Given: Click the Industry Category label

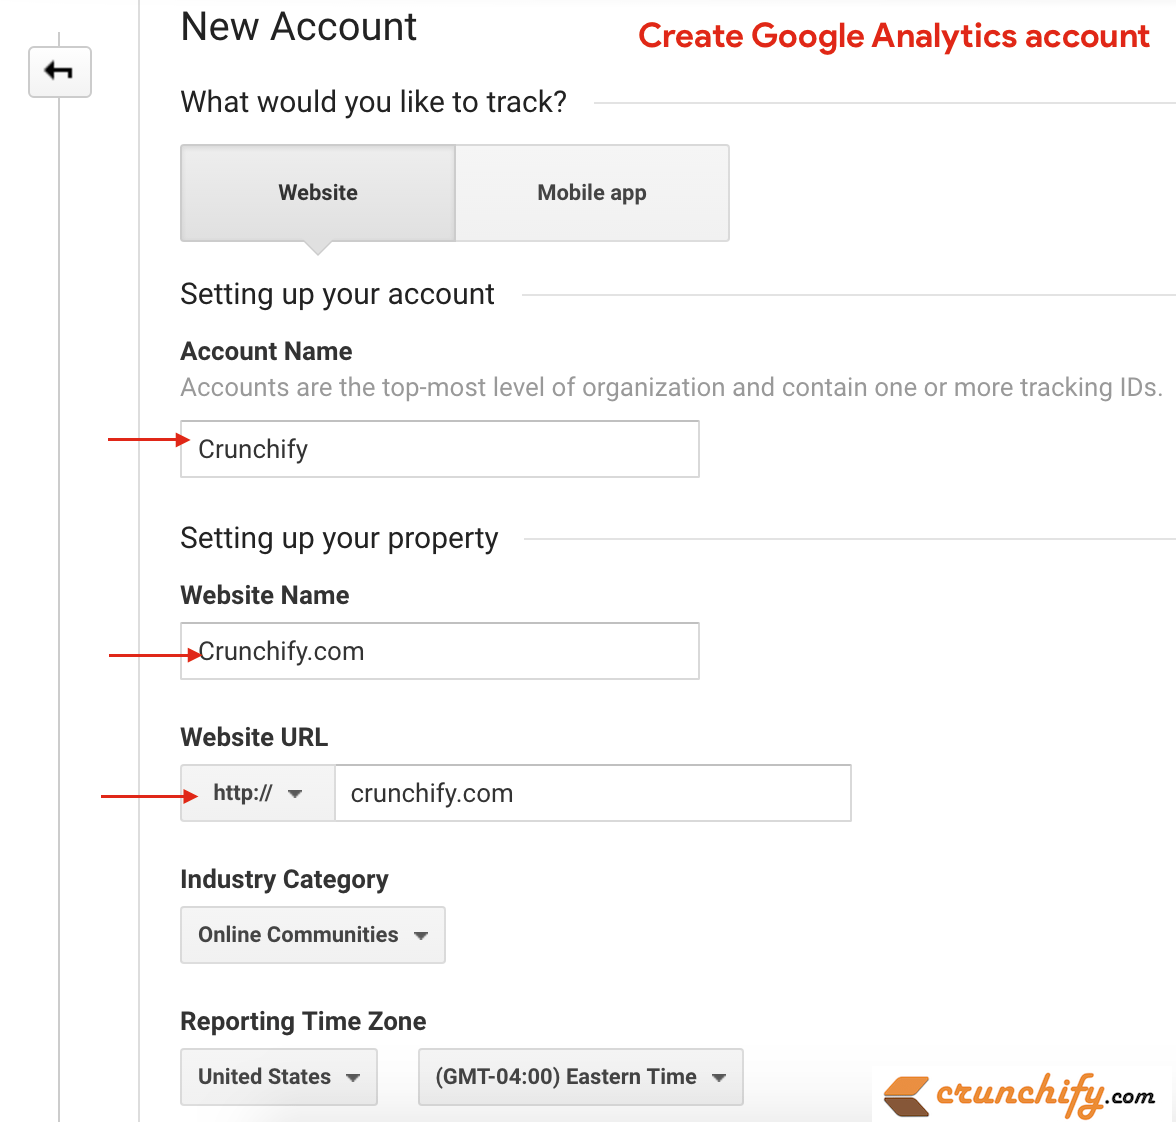Looking at the screenshot, I should tap(284, 879).
